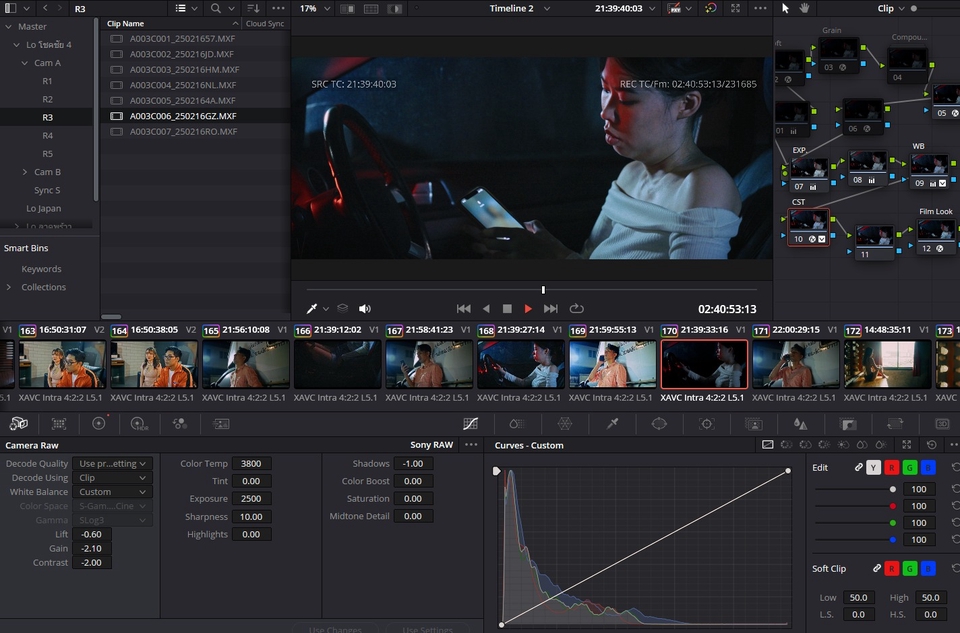Open the White Balance dropdown
Image resolution: width=960 pixels, height=633 pixels.
pyautogui.click(x=114, y=492)
